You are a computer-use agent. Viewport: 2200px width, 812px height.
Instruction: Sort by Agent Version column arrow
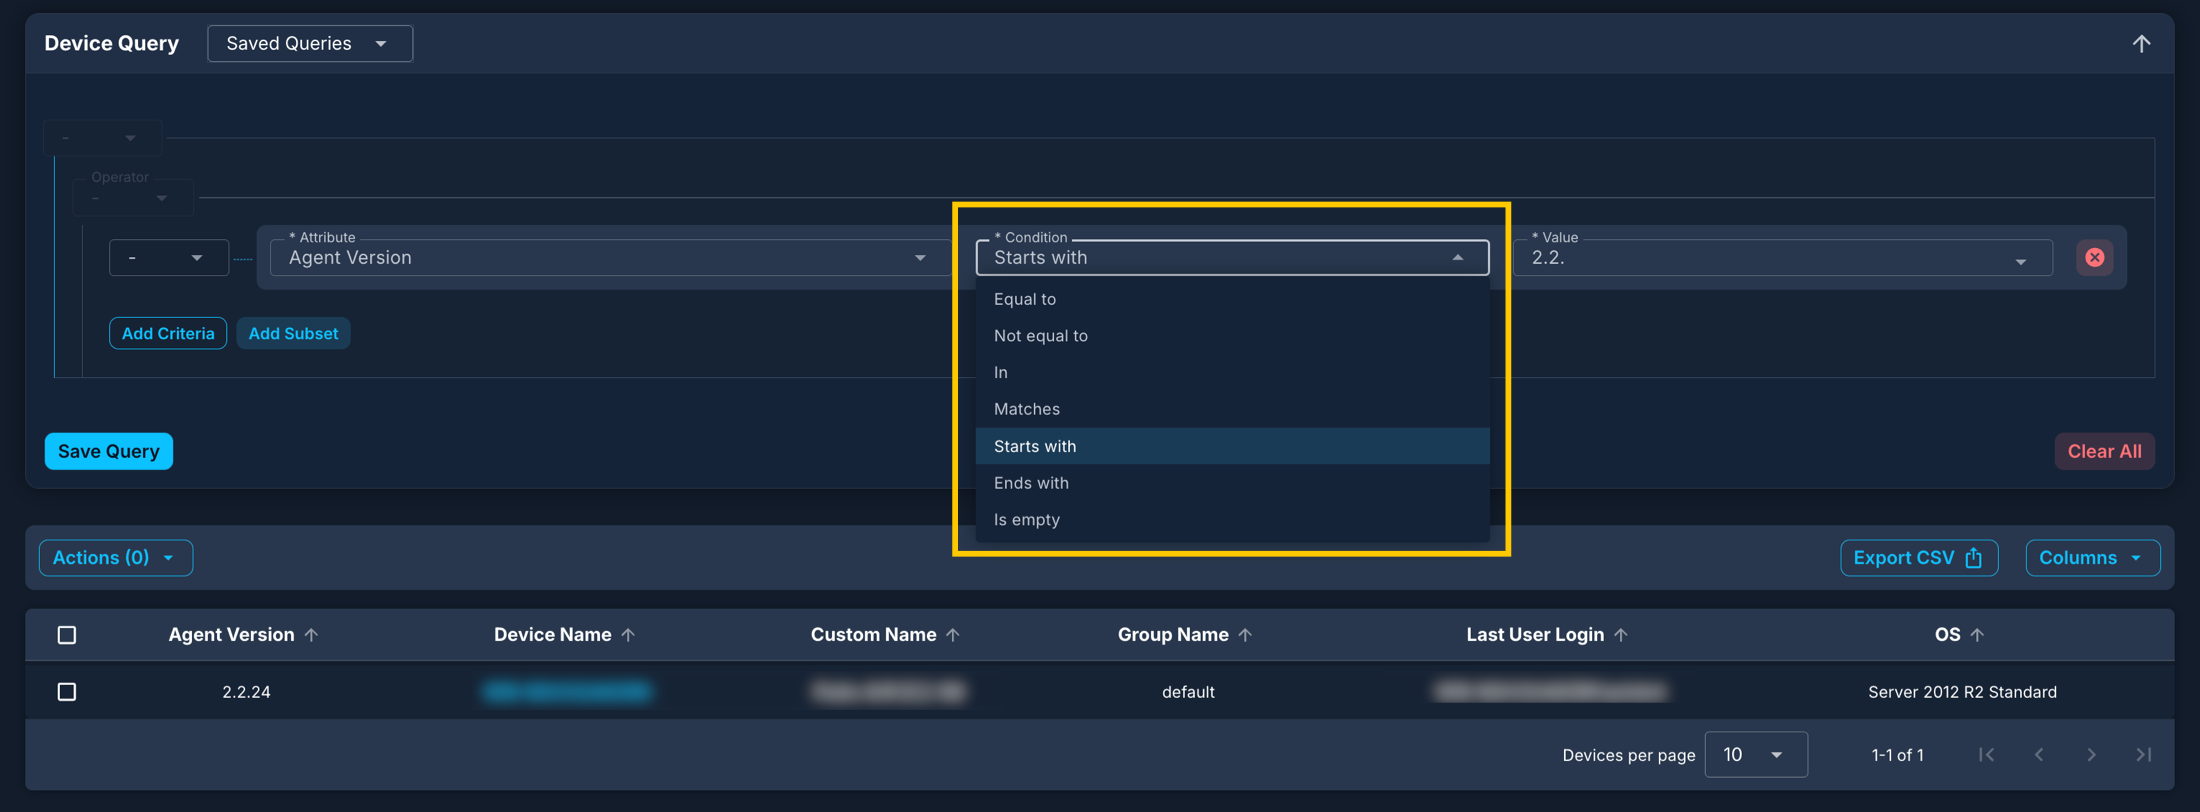point(312,635)
